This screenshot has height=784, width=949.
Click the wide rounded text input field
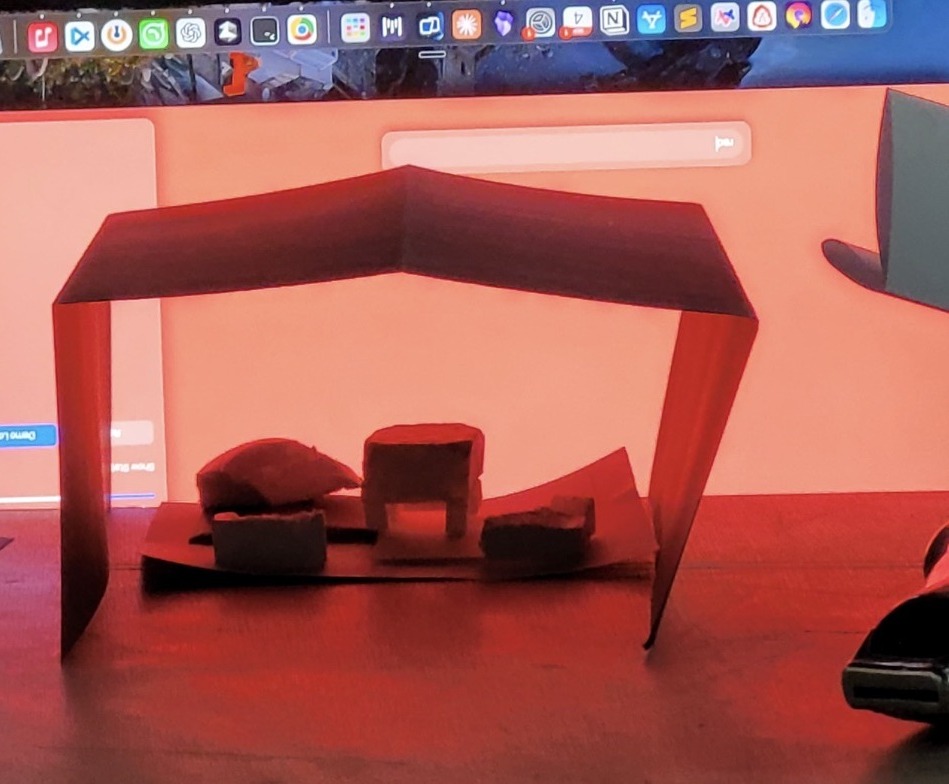566,145
